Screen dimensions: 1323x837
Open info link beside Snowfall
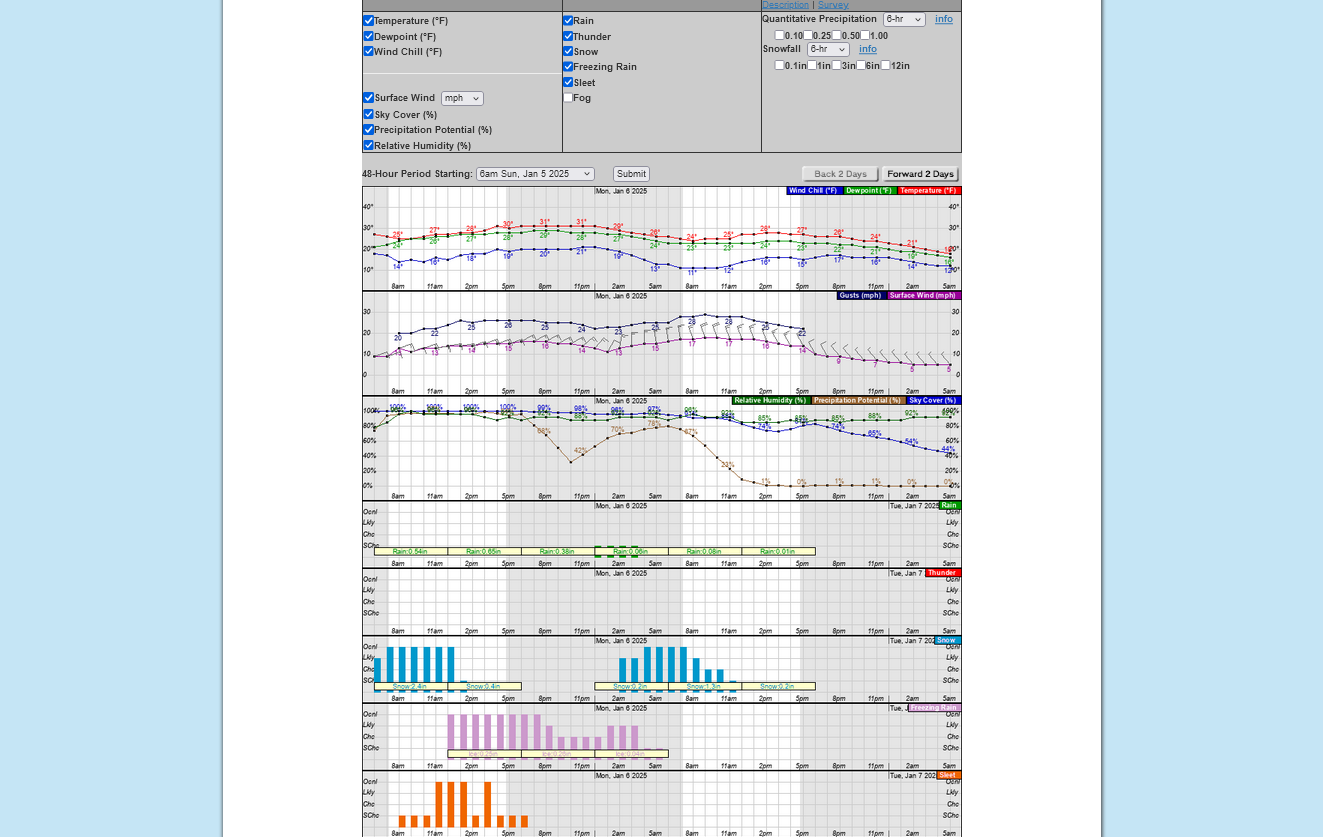(x=868, y=49)
